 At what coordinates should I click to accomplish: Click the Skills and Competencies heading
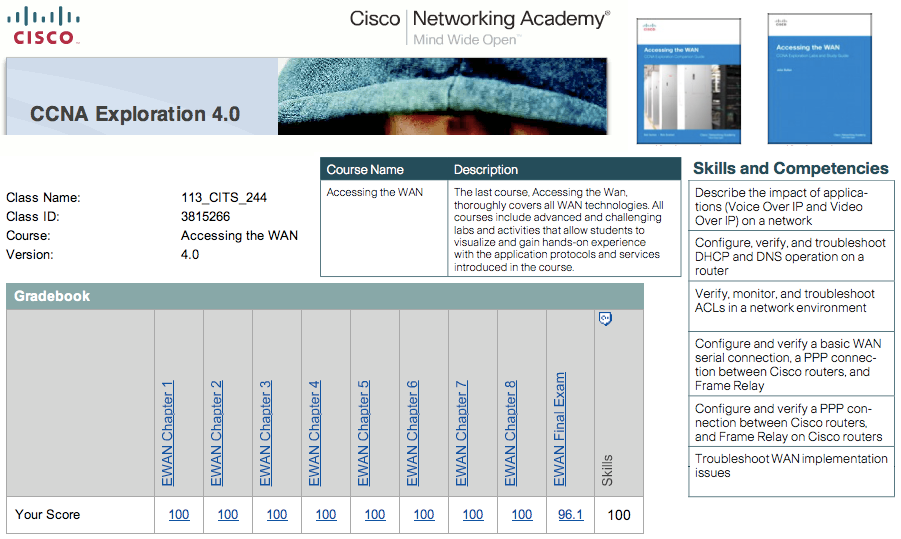point(791,168)
